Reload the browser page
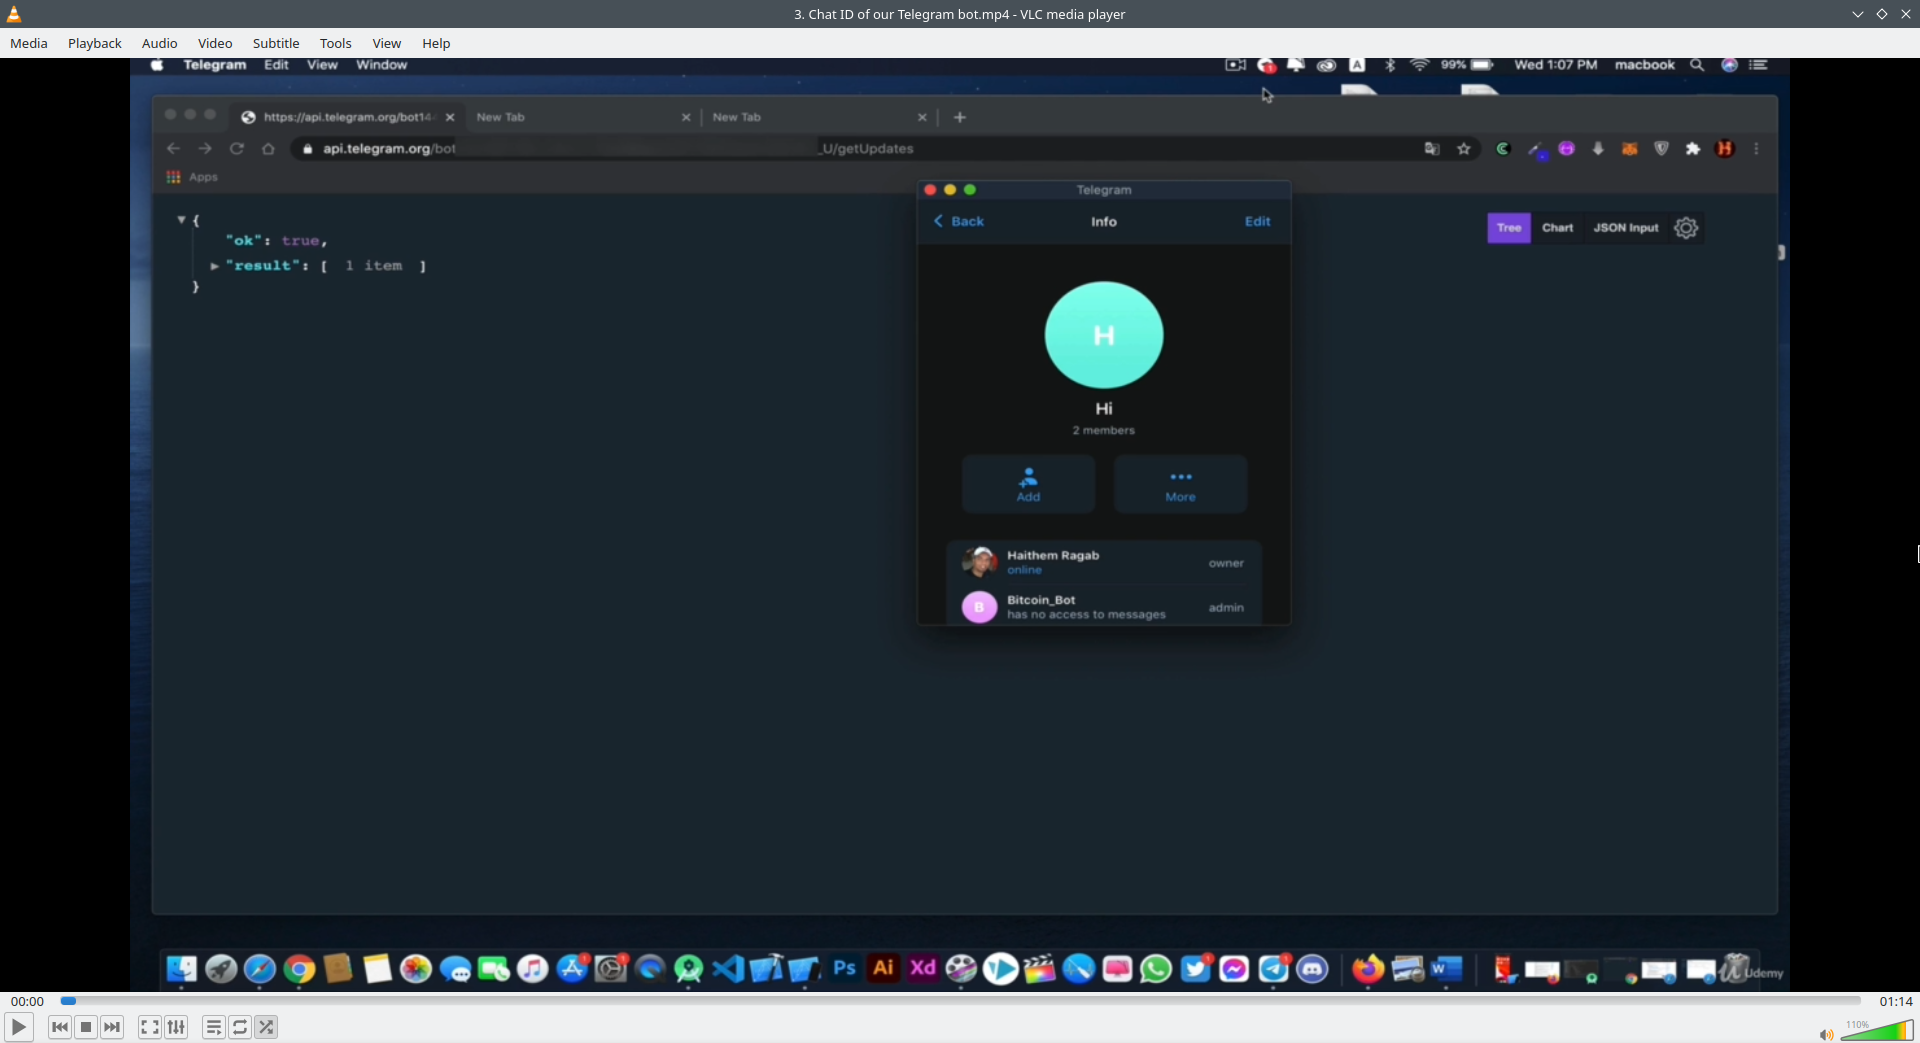This screenshot has width=1920, height=1043. click(237, 149)
